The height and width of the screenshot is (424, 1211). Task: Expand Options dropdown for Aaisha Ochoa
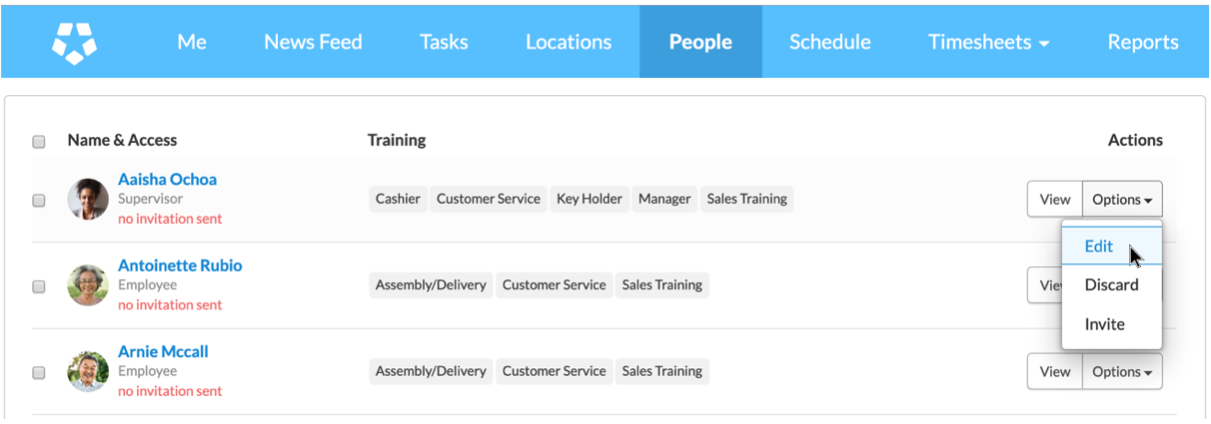coord(1121,199)
